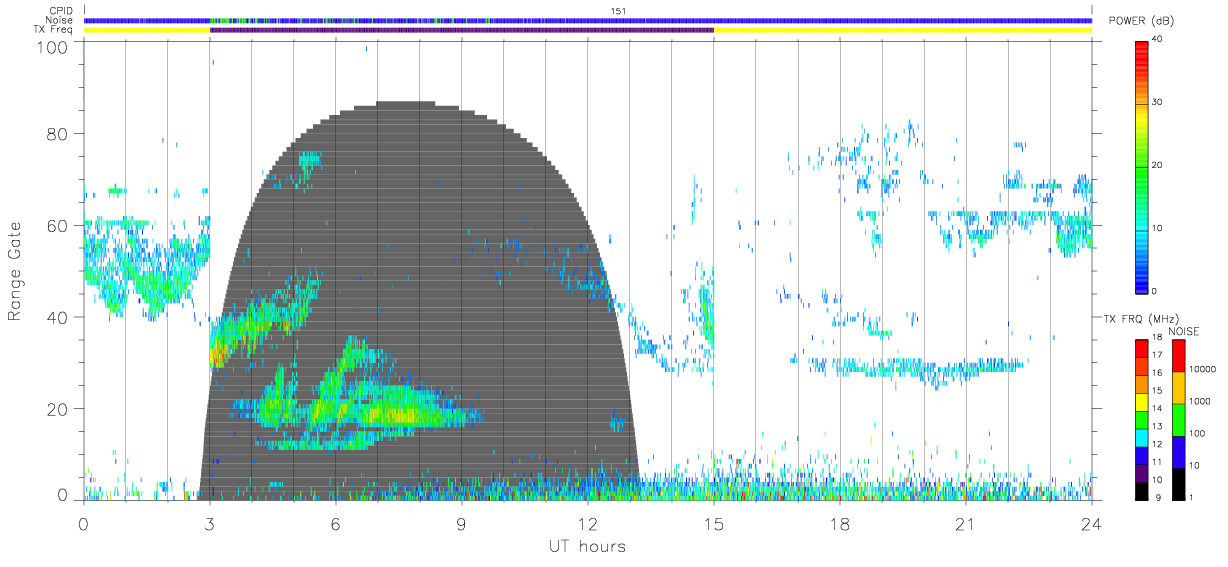Click the x-axis label '3'
The width and height of the screenshot is (1228, 567).
click(209, 524)
